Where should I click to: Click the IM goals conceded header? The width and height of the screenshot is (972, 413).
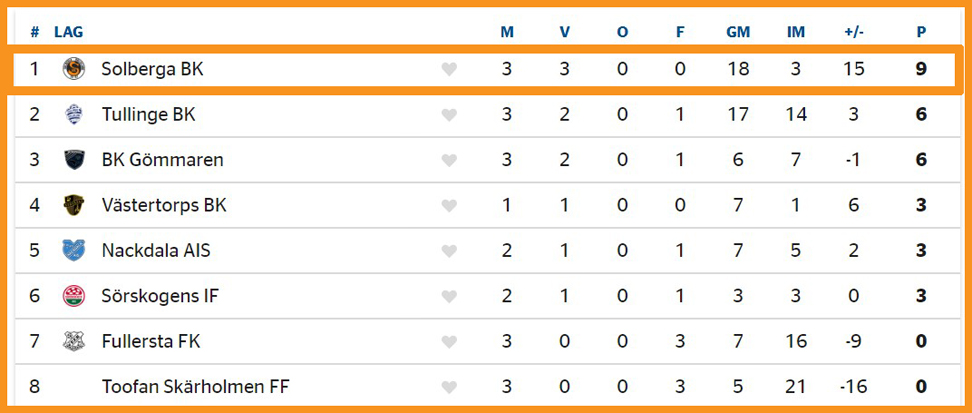795,32
